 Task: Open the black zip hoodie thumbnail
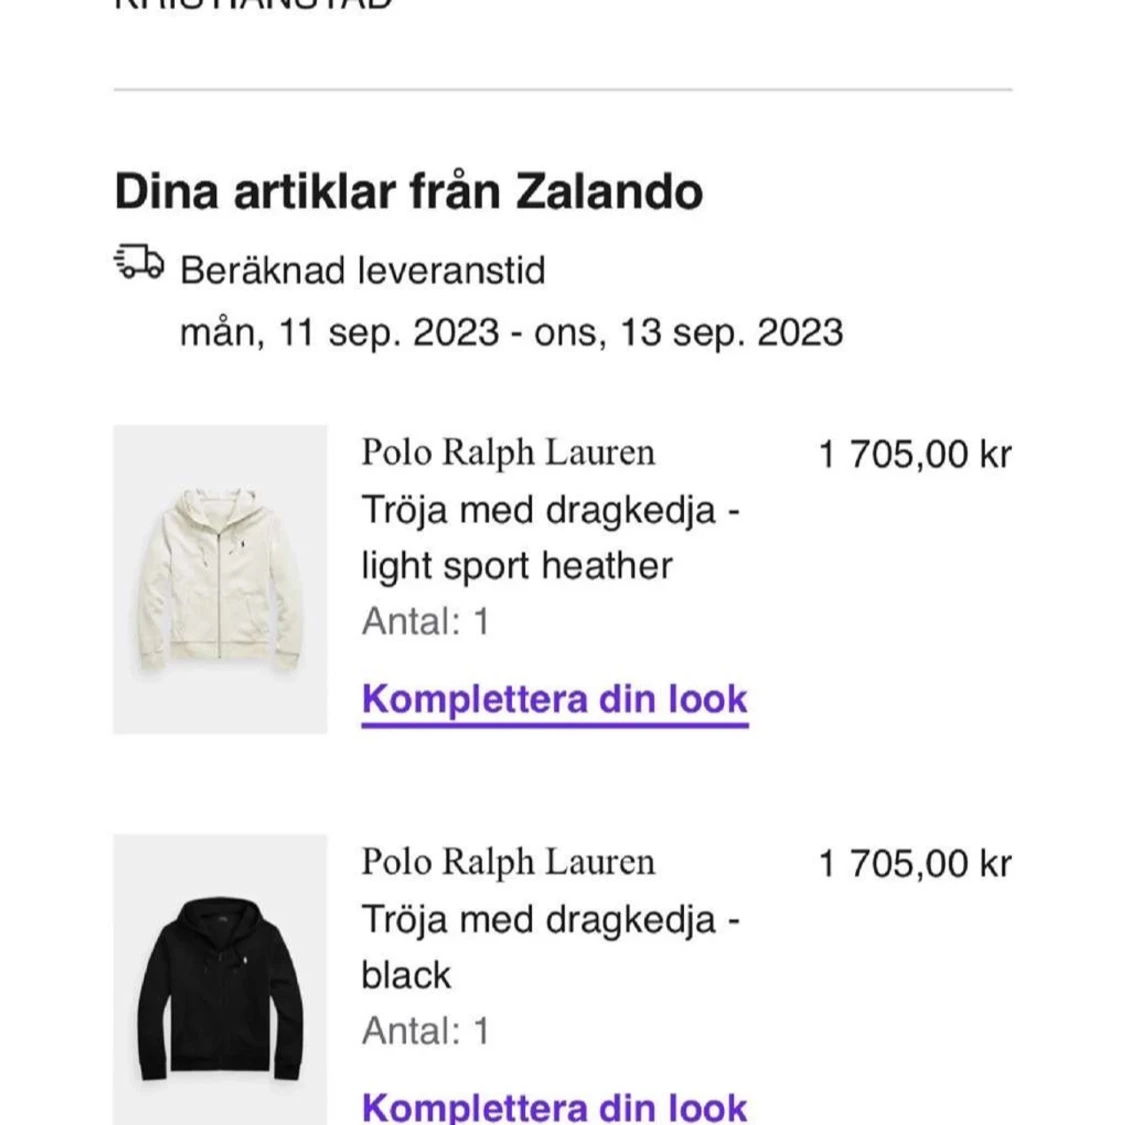tap(220, 979)
